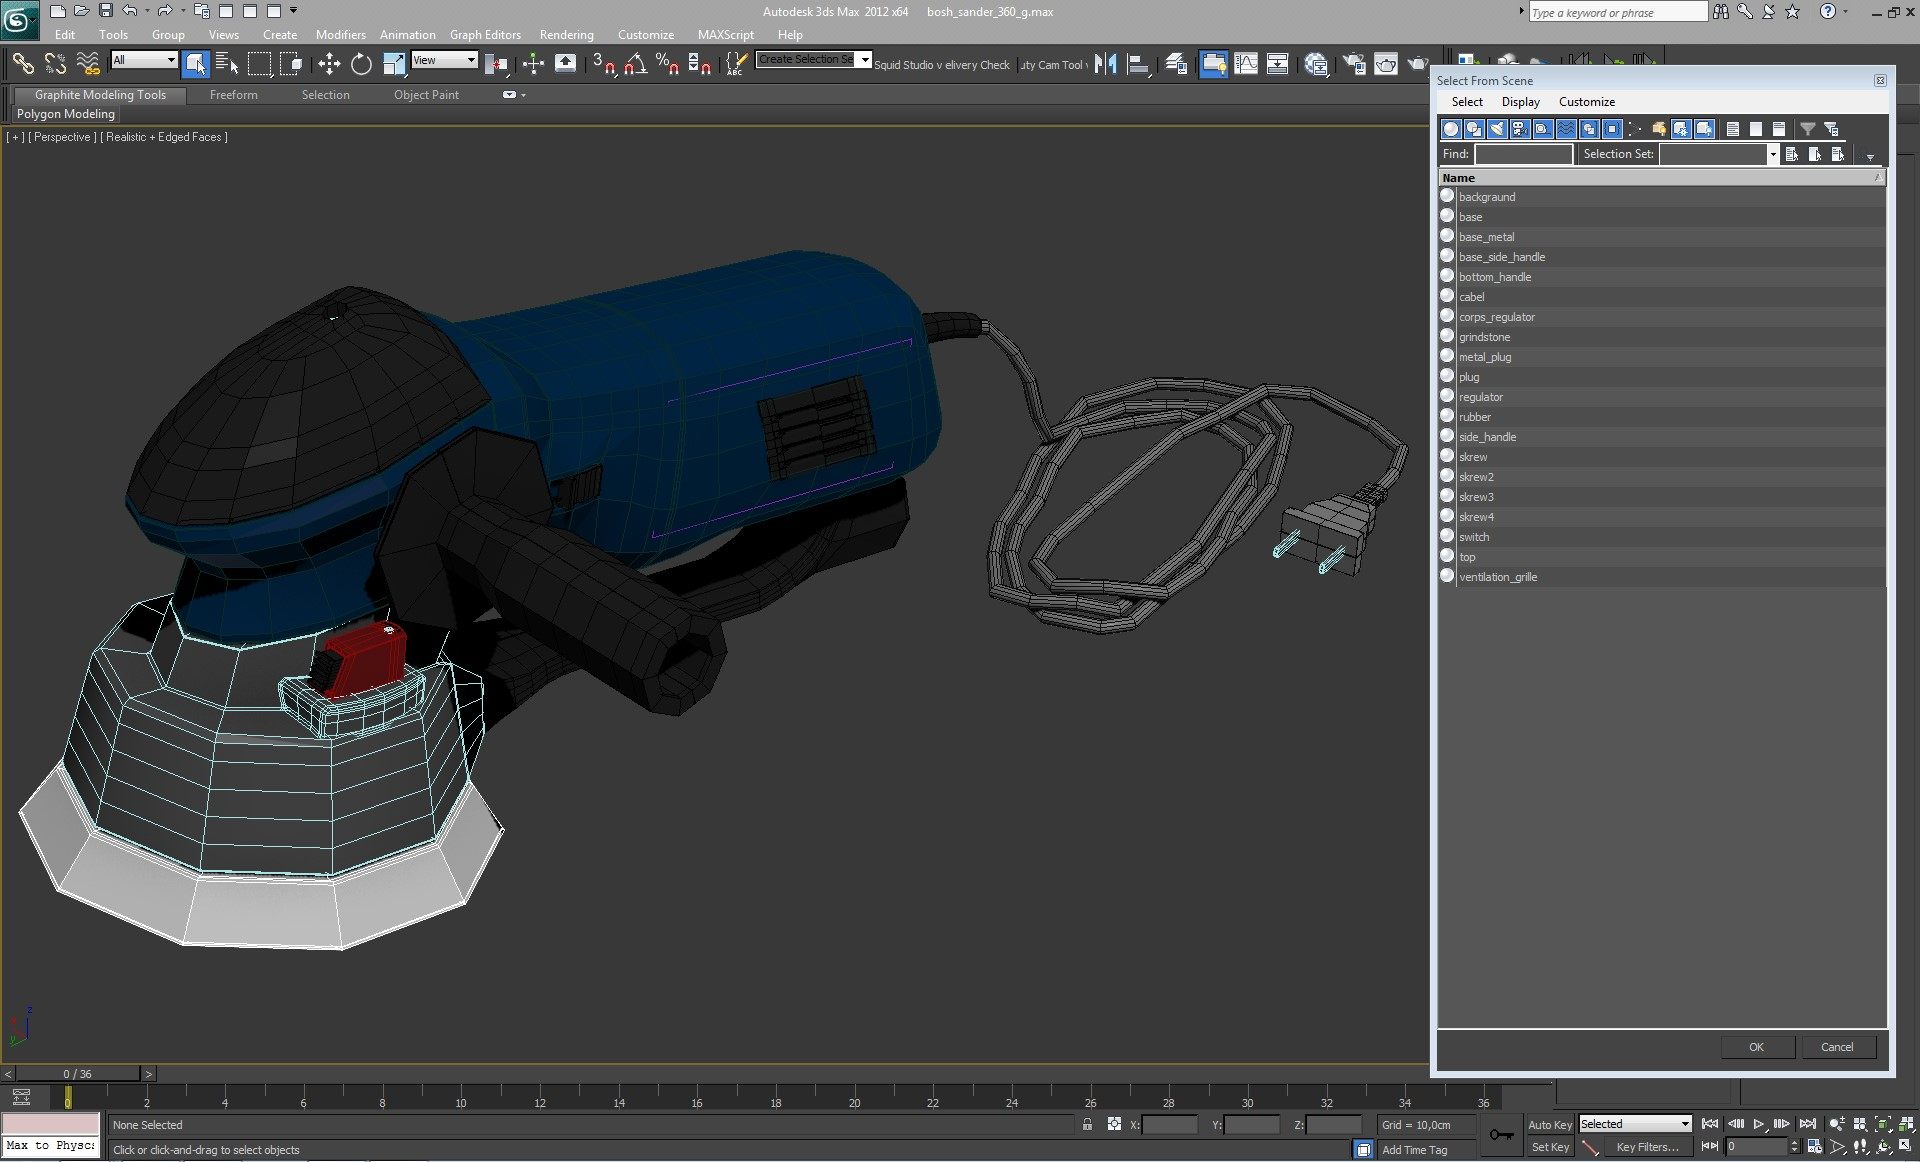Click the Set Key button
The image size is (1920, 1162).
tap(1550, 1148)
